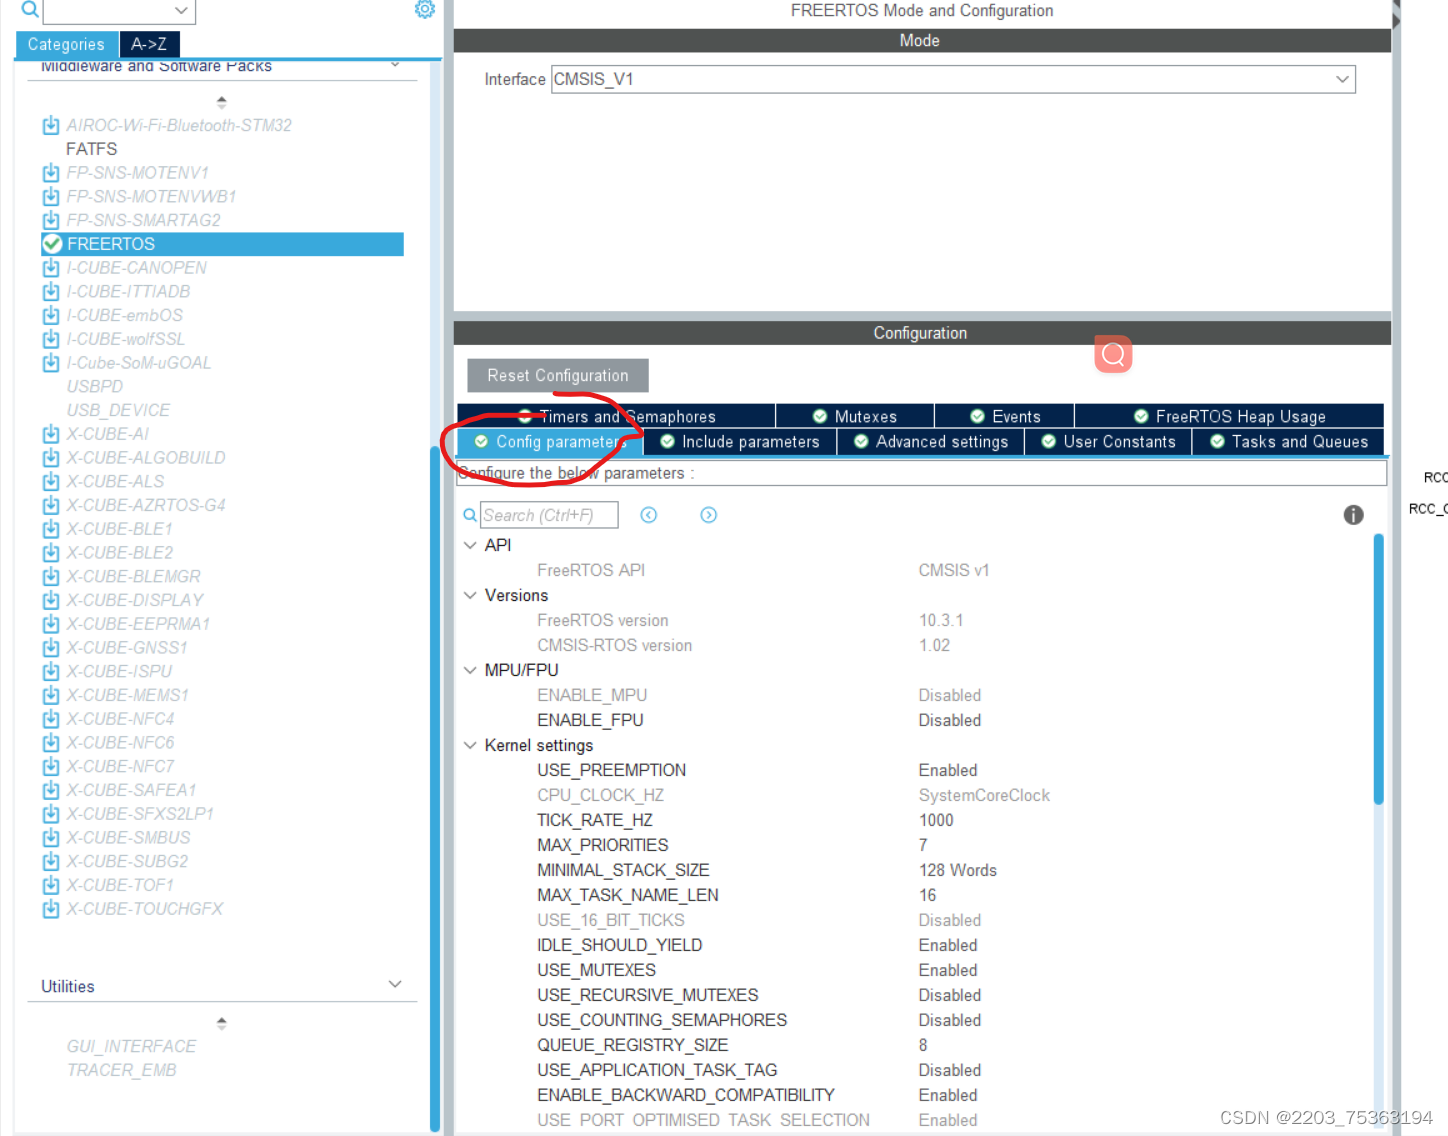Image resolution: width=1448 pixels, height=1136 pixels.
Task: Click the orange search overlay icon
Action: pos(1113,354)
